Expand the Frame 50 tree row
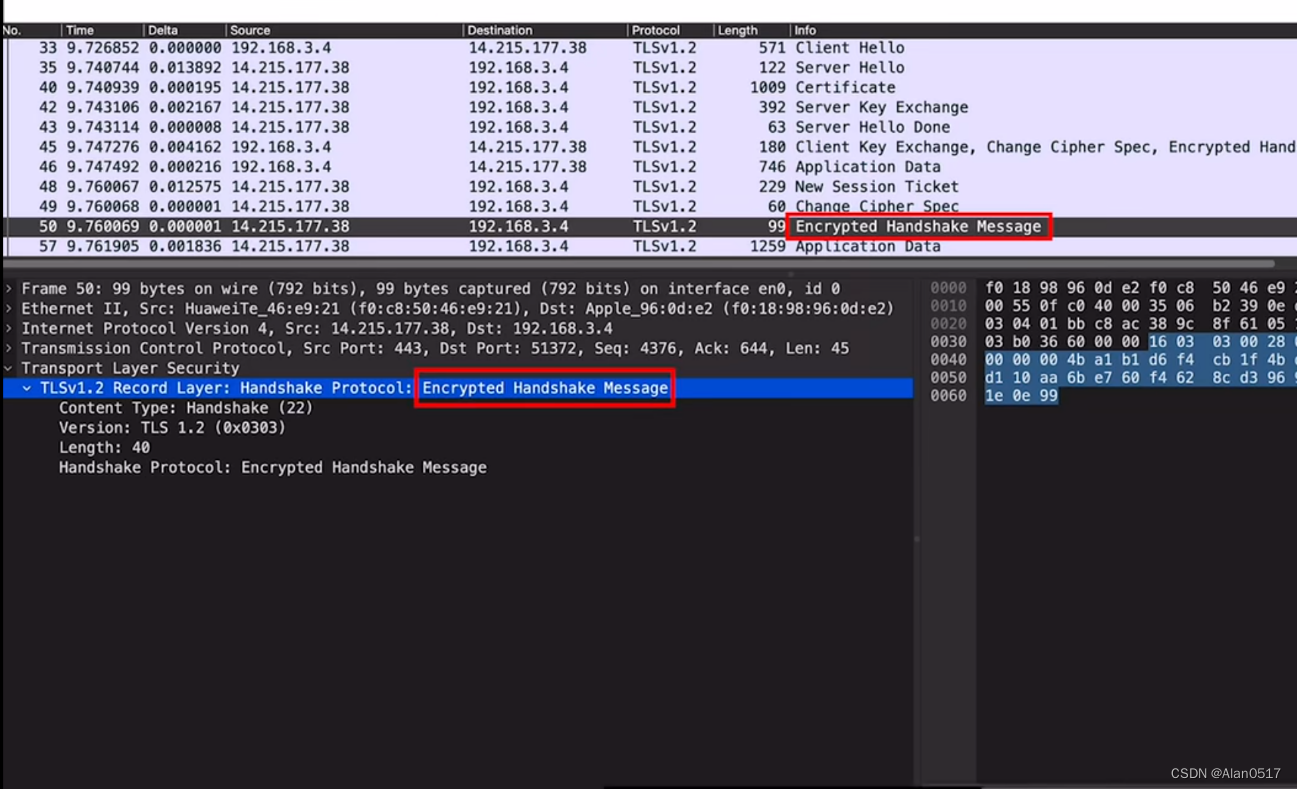1297x789 pixels. 9,289
